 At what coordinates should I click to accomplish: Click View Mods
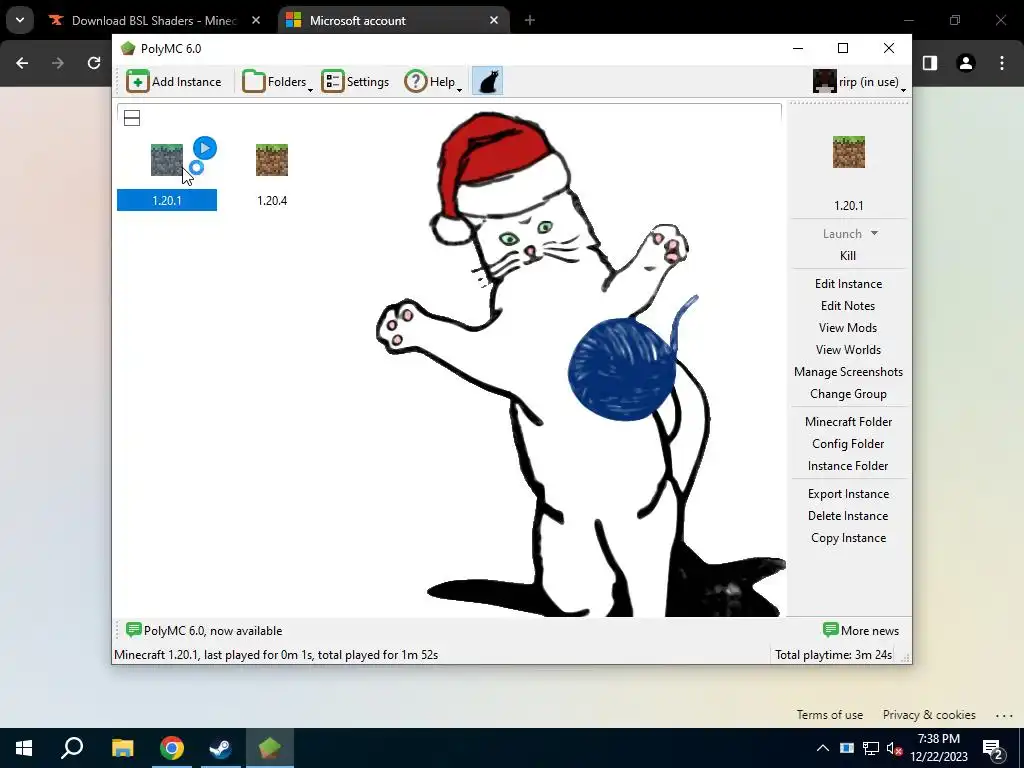coord(848,328)
